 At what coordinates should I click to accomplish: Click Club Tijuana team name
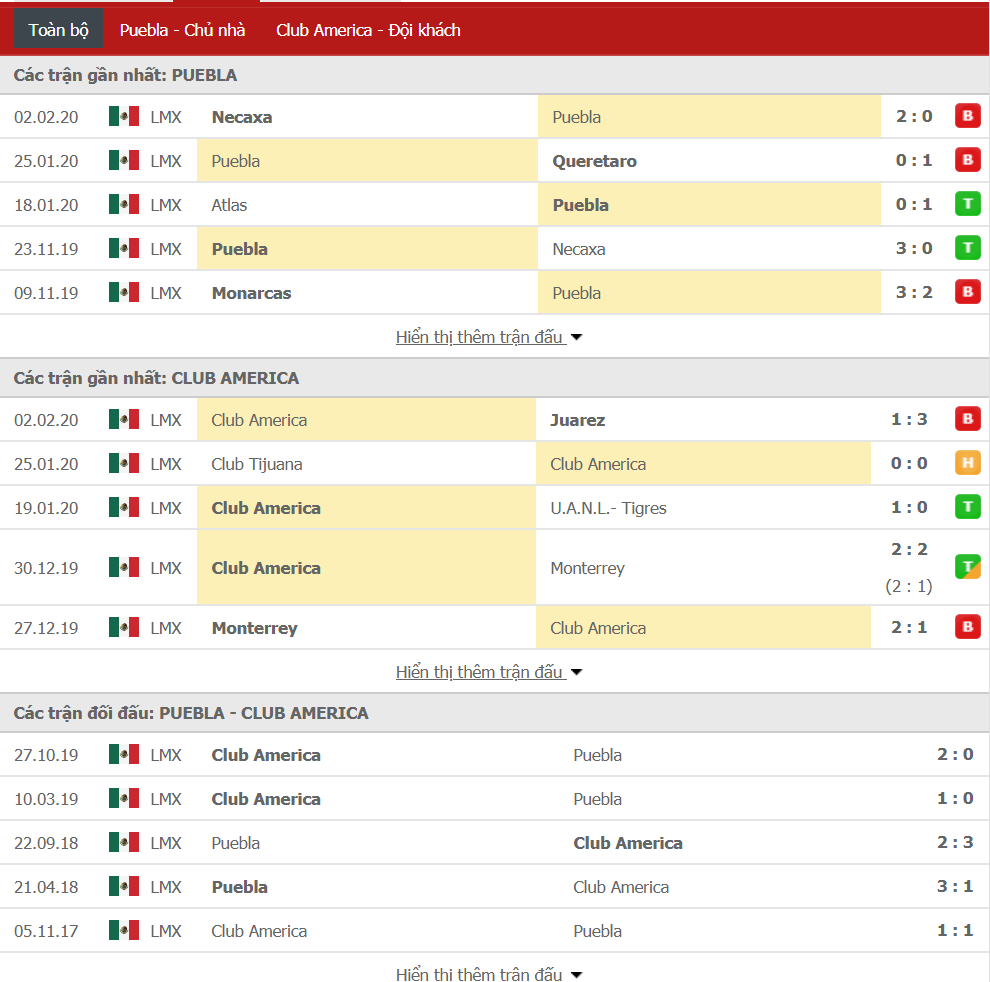(256, 464)
